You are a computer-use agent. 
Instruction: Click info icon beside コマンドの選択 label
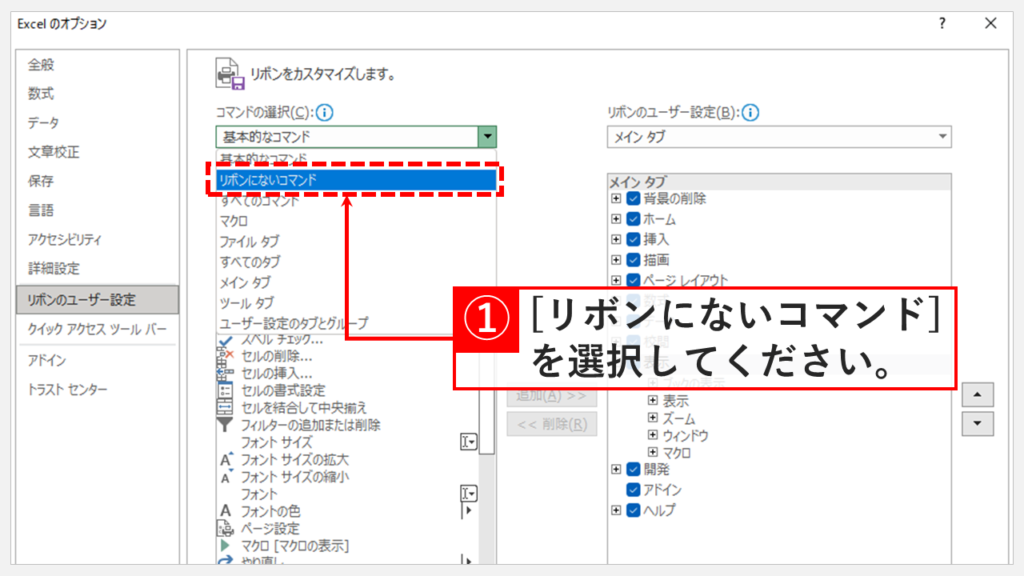(x=325, y=113)
